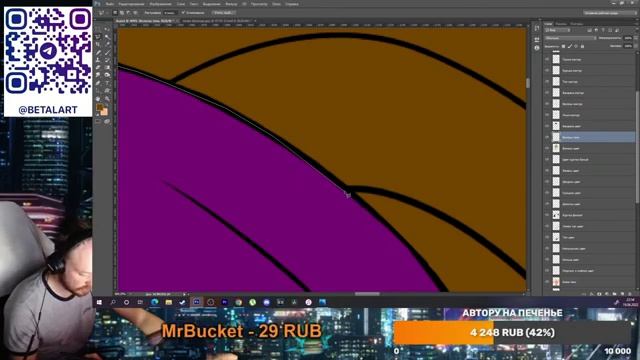
Task: Open the Lasso tool preset picker in options bar
Action: click(x=102, y=13)
